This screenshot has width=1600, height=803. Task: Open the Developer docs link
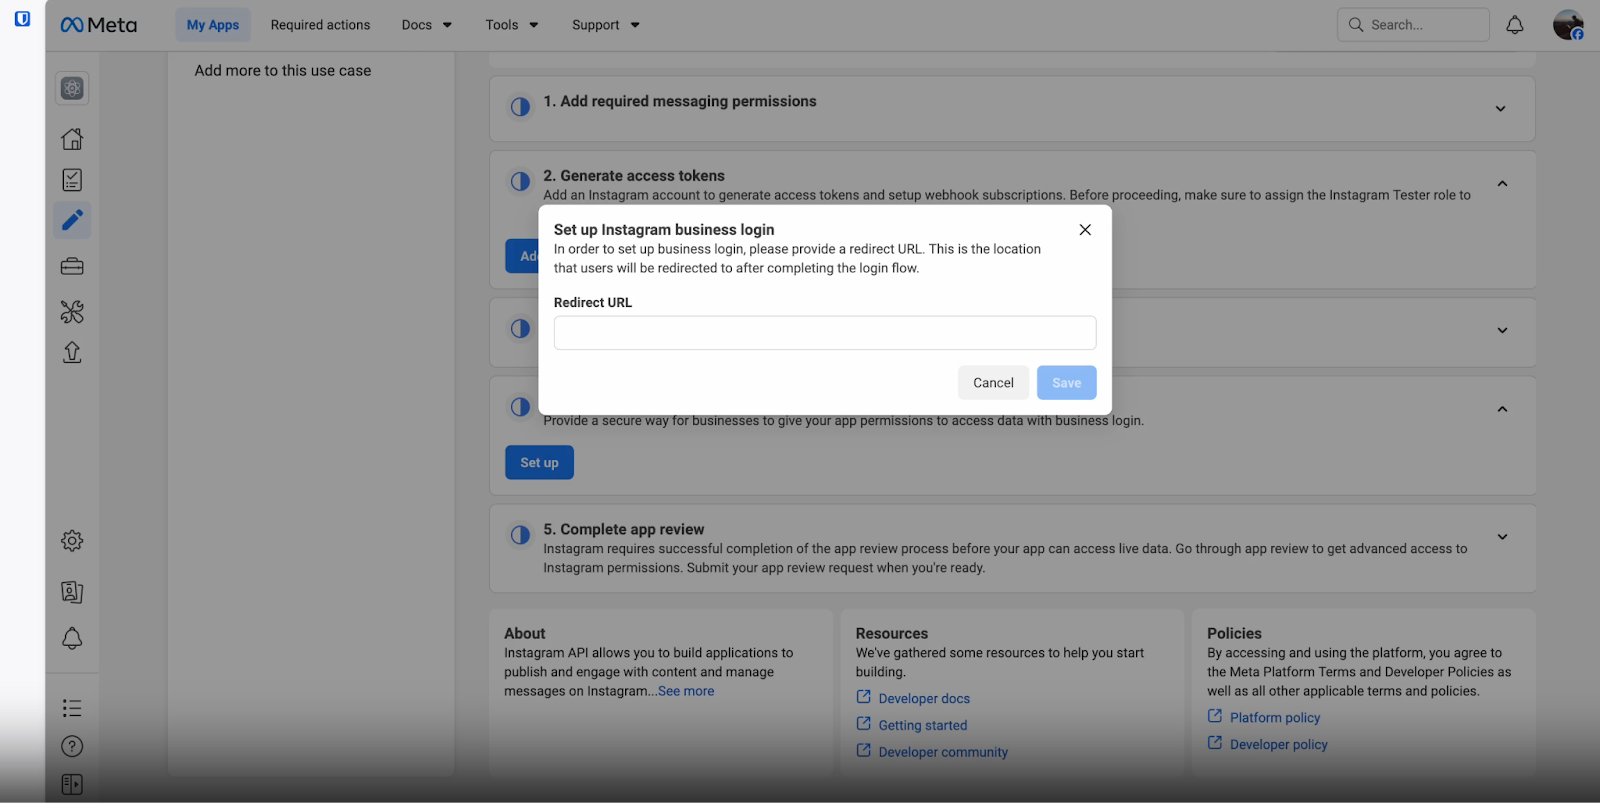(924, 699)
